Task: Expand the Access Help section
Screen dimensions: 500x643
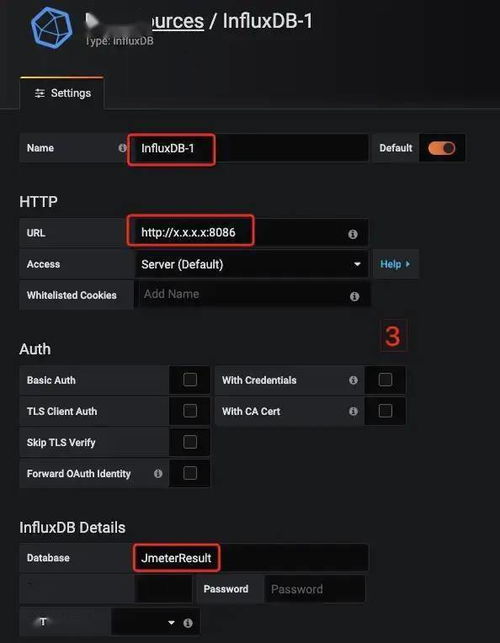Action: 395,264
